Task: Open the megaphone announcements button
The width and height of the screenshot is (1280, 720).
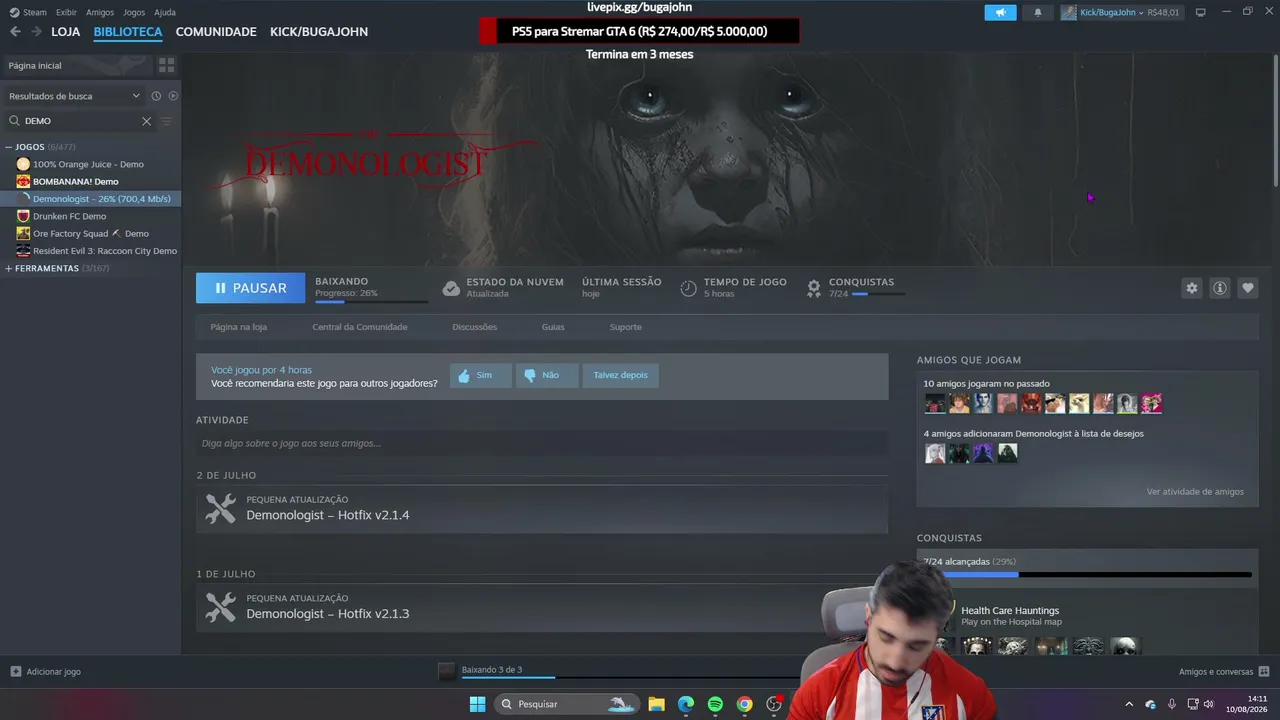Action: (x=1000, y=13)
